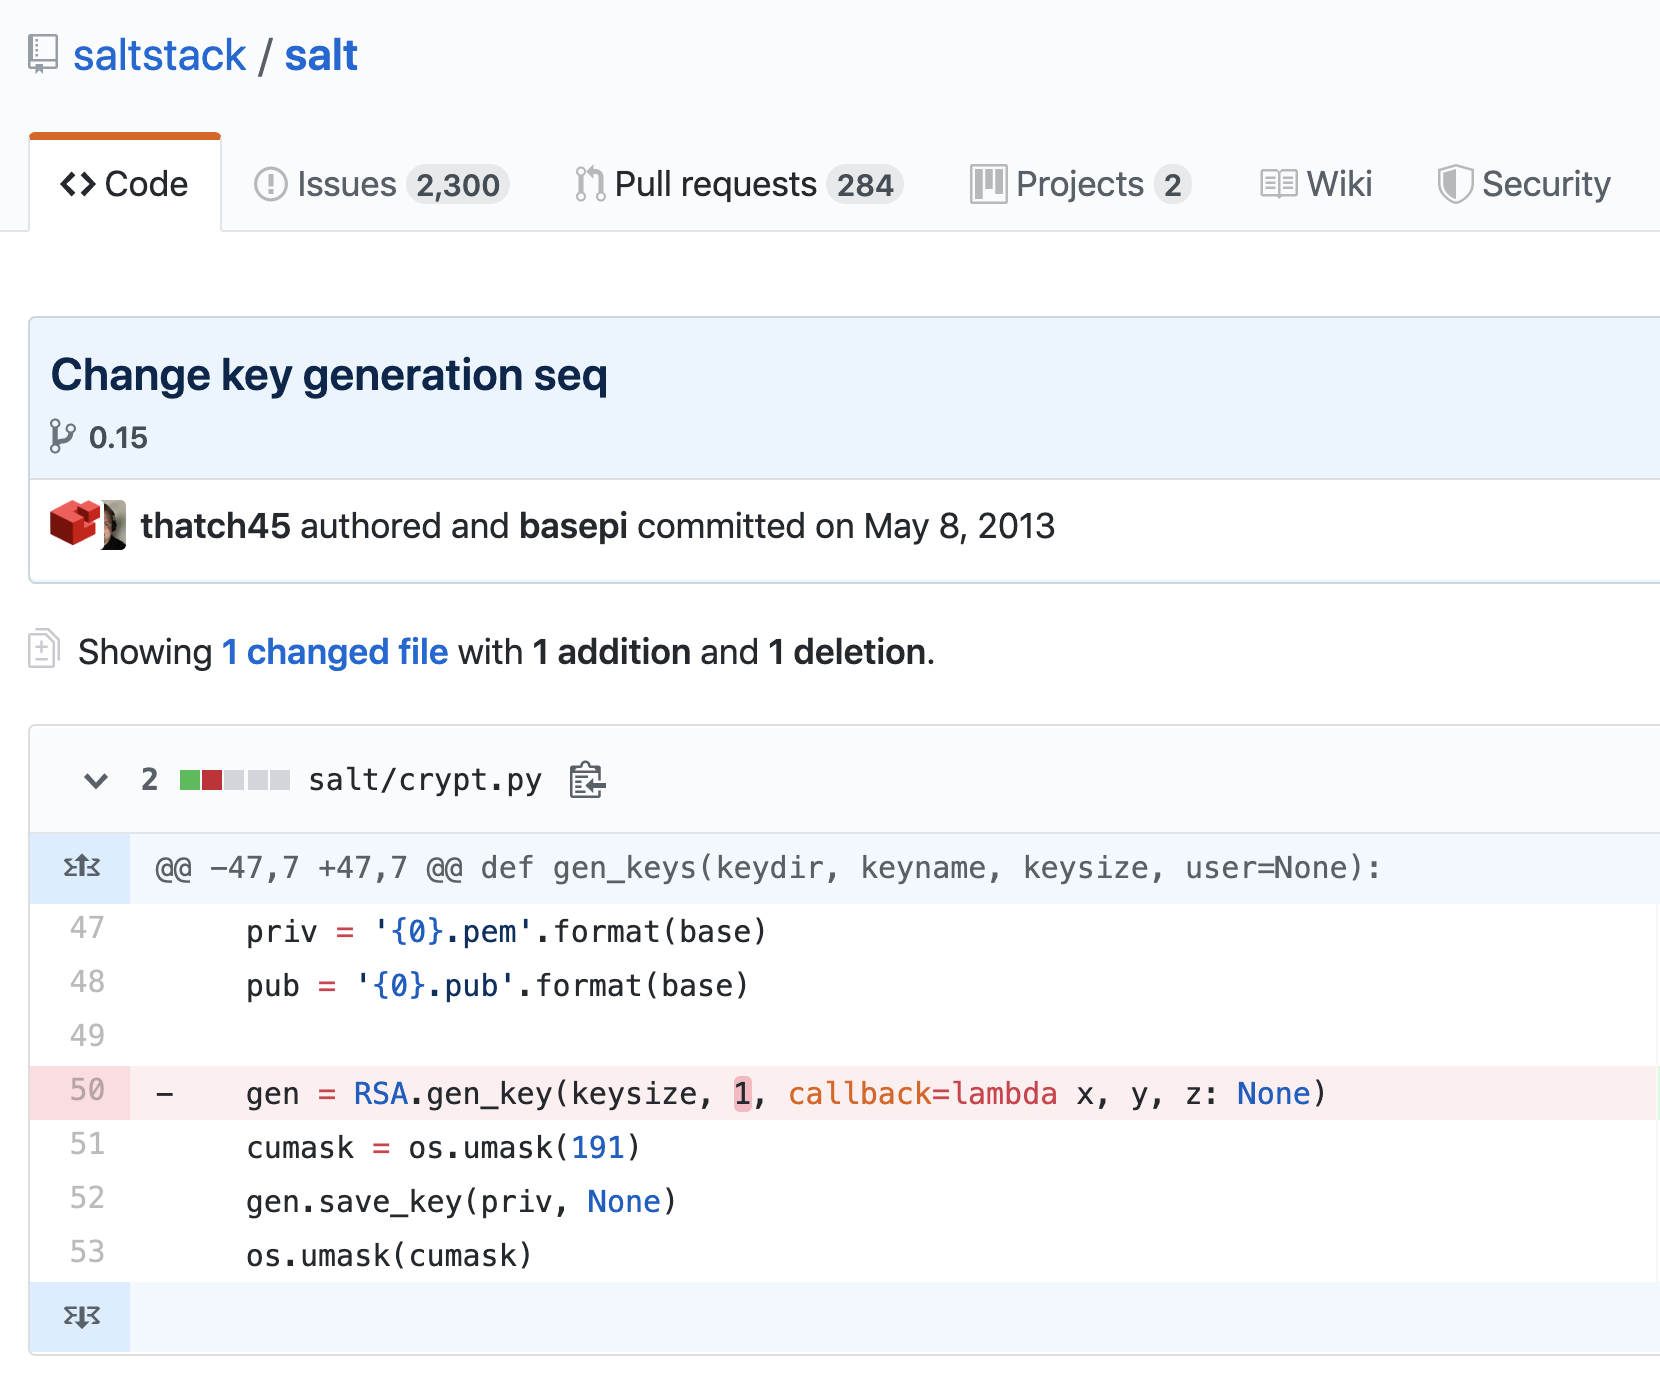Open basepi committer profile link
Image resolution: width=1660 pixels, height=1384 pixels.
[x=573, y=526]
